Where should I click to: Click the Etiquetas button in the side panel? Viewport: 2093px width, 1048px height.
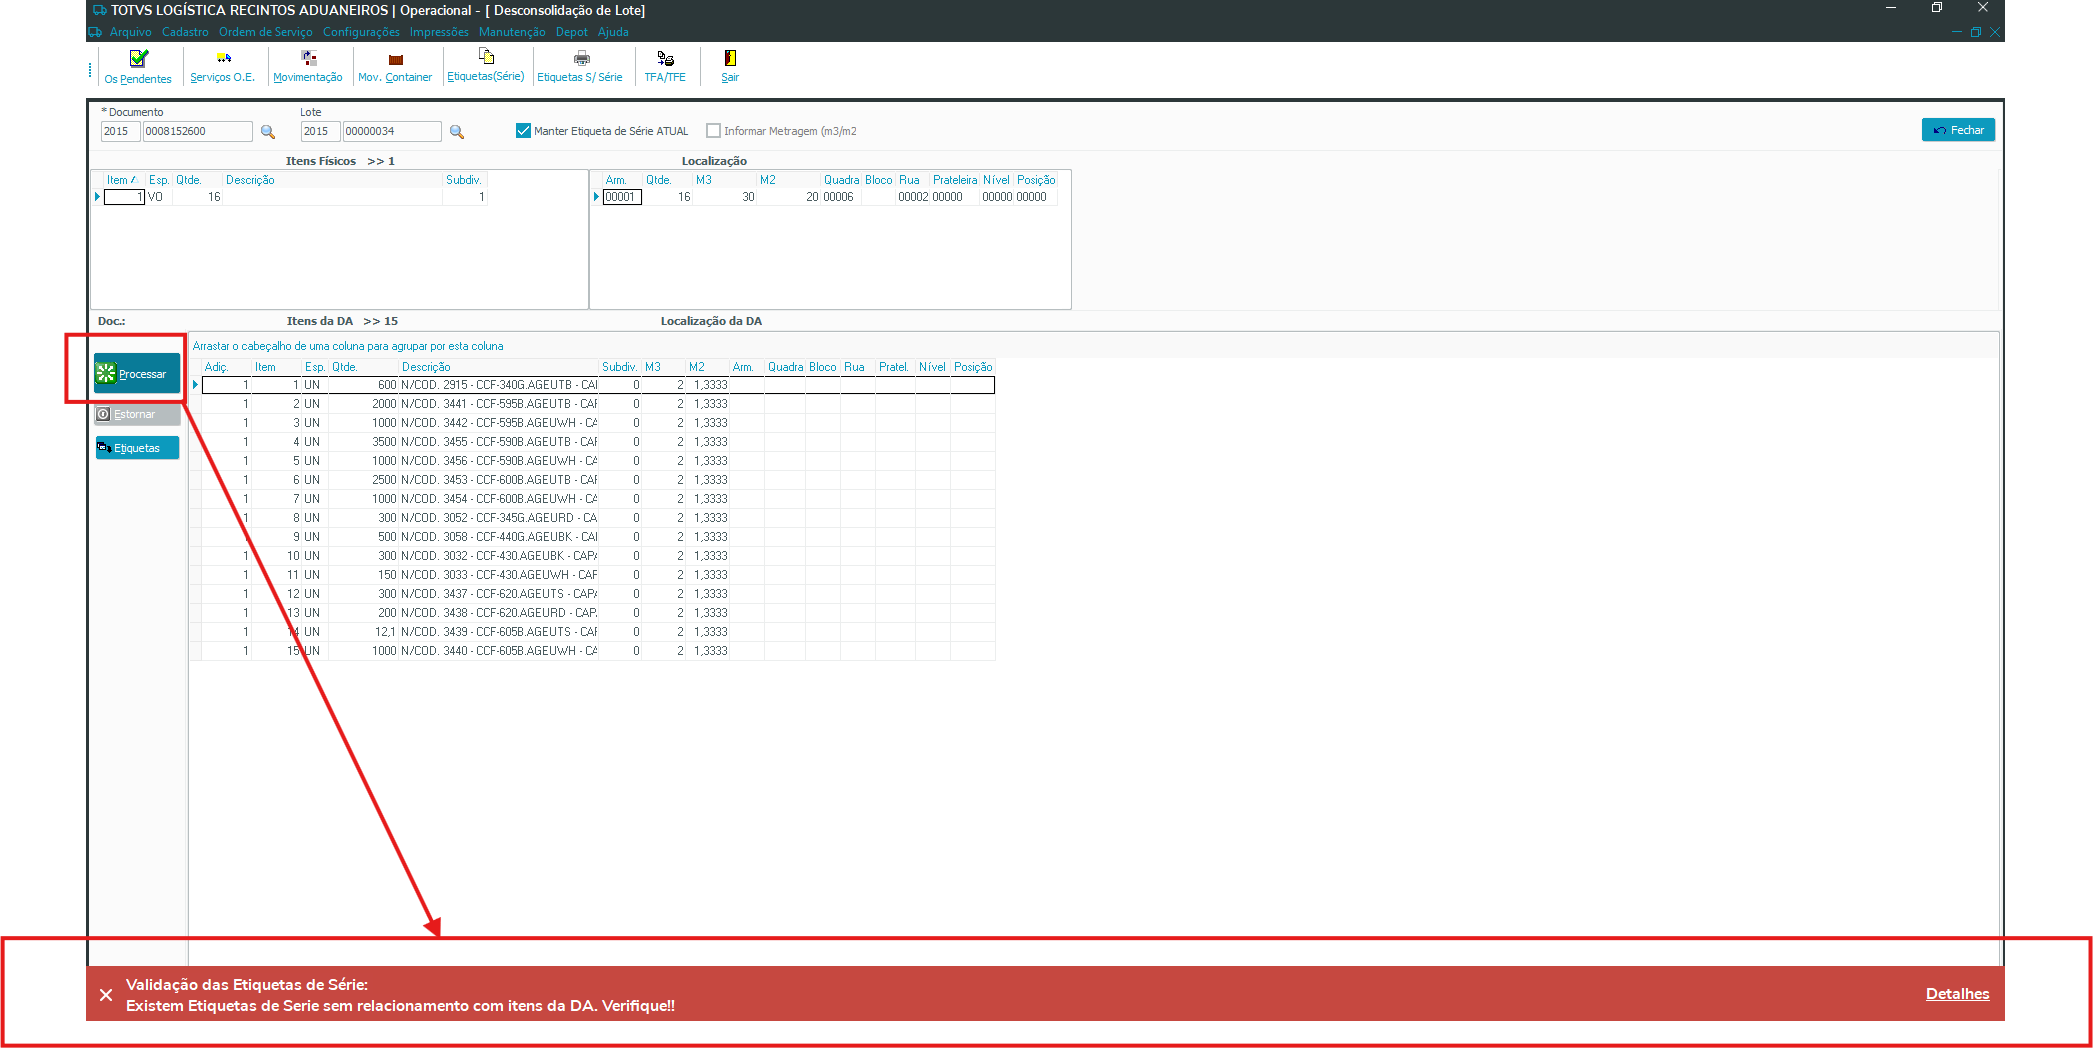coord(137,448)
